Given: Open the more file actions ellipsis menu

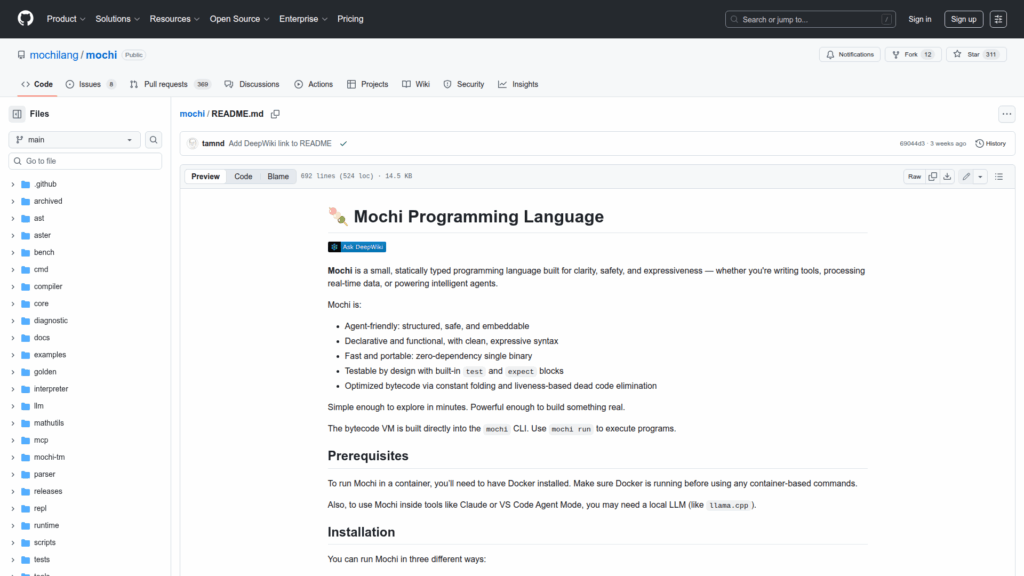Looking at the screenshot, I should (1006, 114).
